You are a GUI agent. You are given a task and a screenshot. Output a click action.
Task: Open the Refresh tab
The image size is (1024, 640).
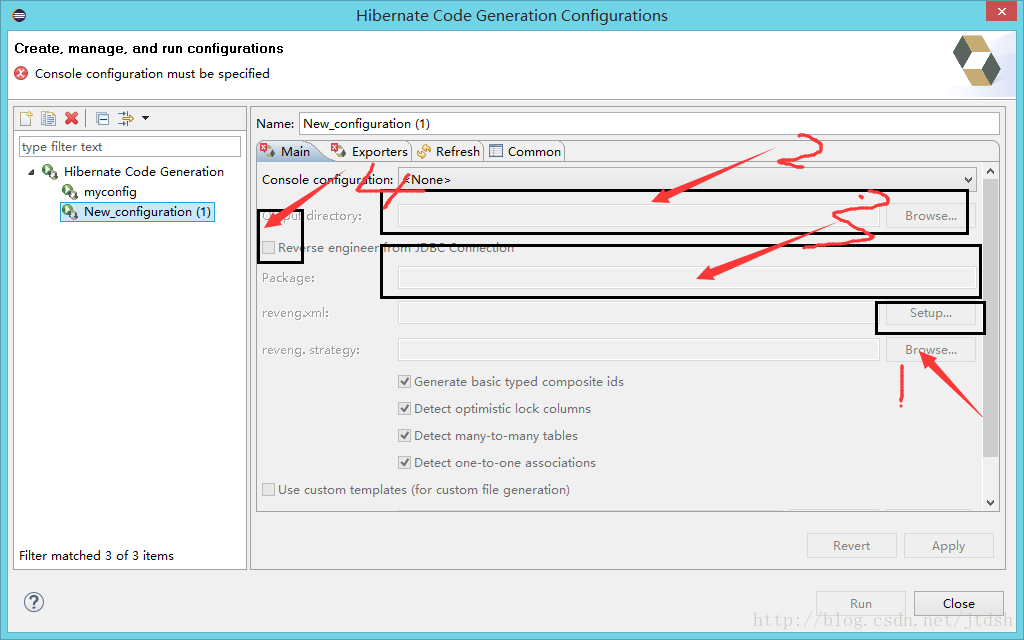pyautogui.click(x=449, y=152)
